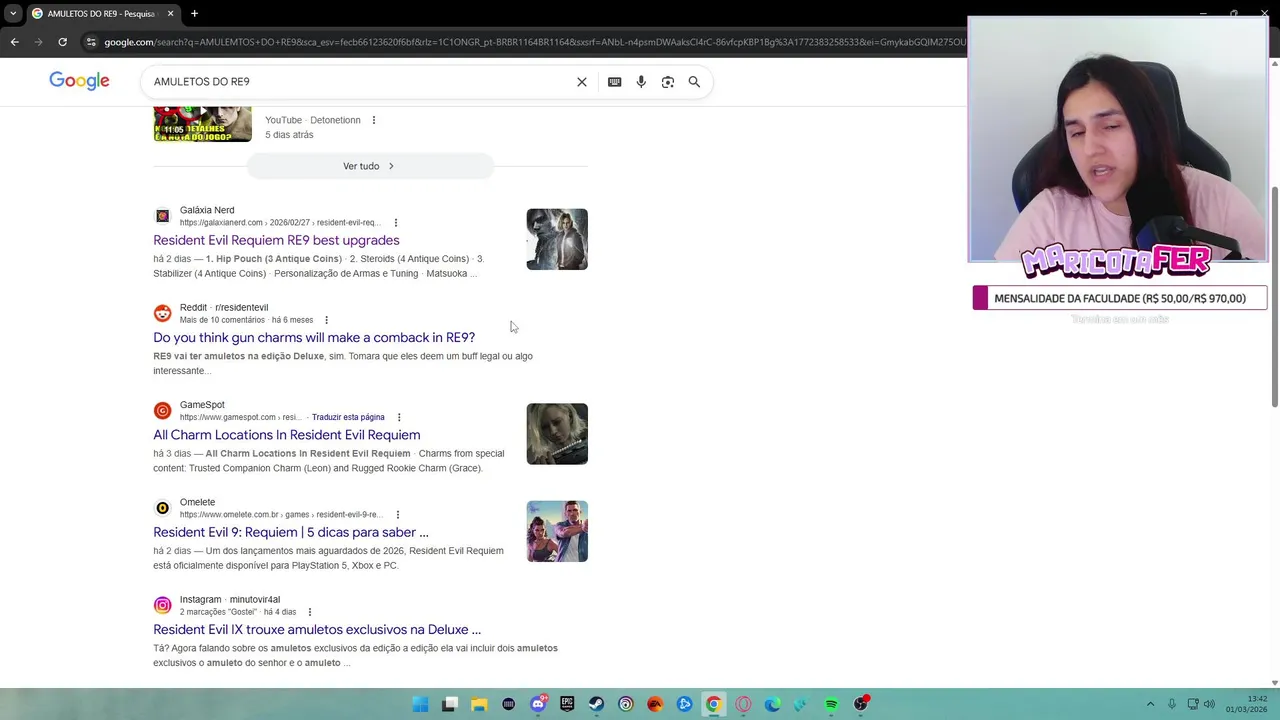Open Resident Evil Requiem RE9 best upgrades

point(276,240)
